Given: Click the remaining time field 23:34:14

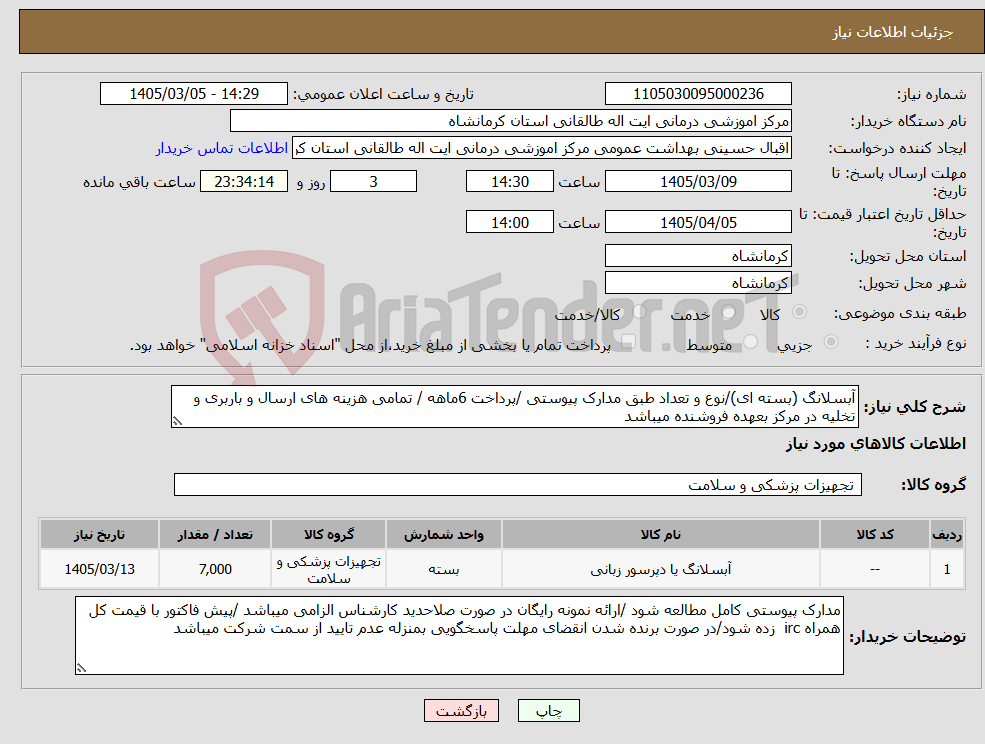Looking at the screenshot, I should 244,182.
